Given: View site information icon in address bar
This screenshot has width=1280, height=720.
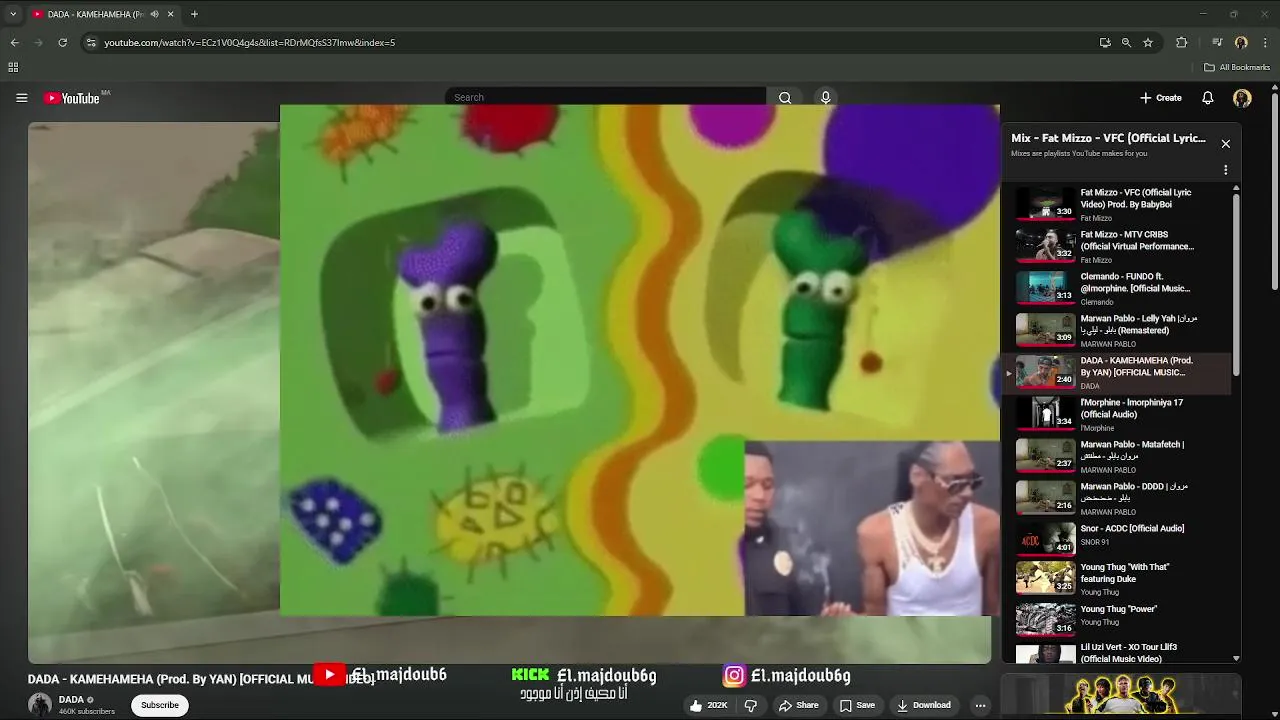Looking at the screenshot, I should point(91,43).
